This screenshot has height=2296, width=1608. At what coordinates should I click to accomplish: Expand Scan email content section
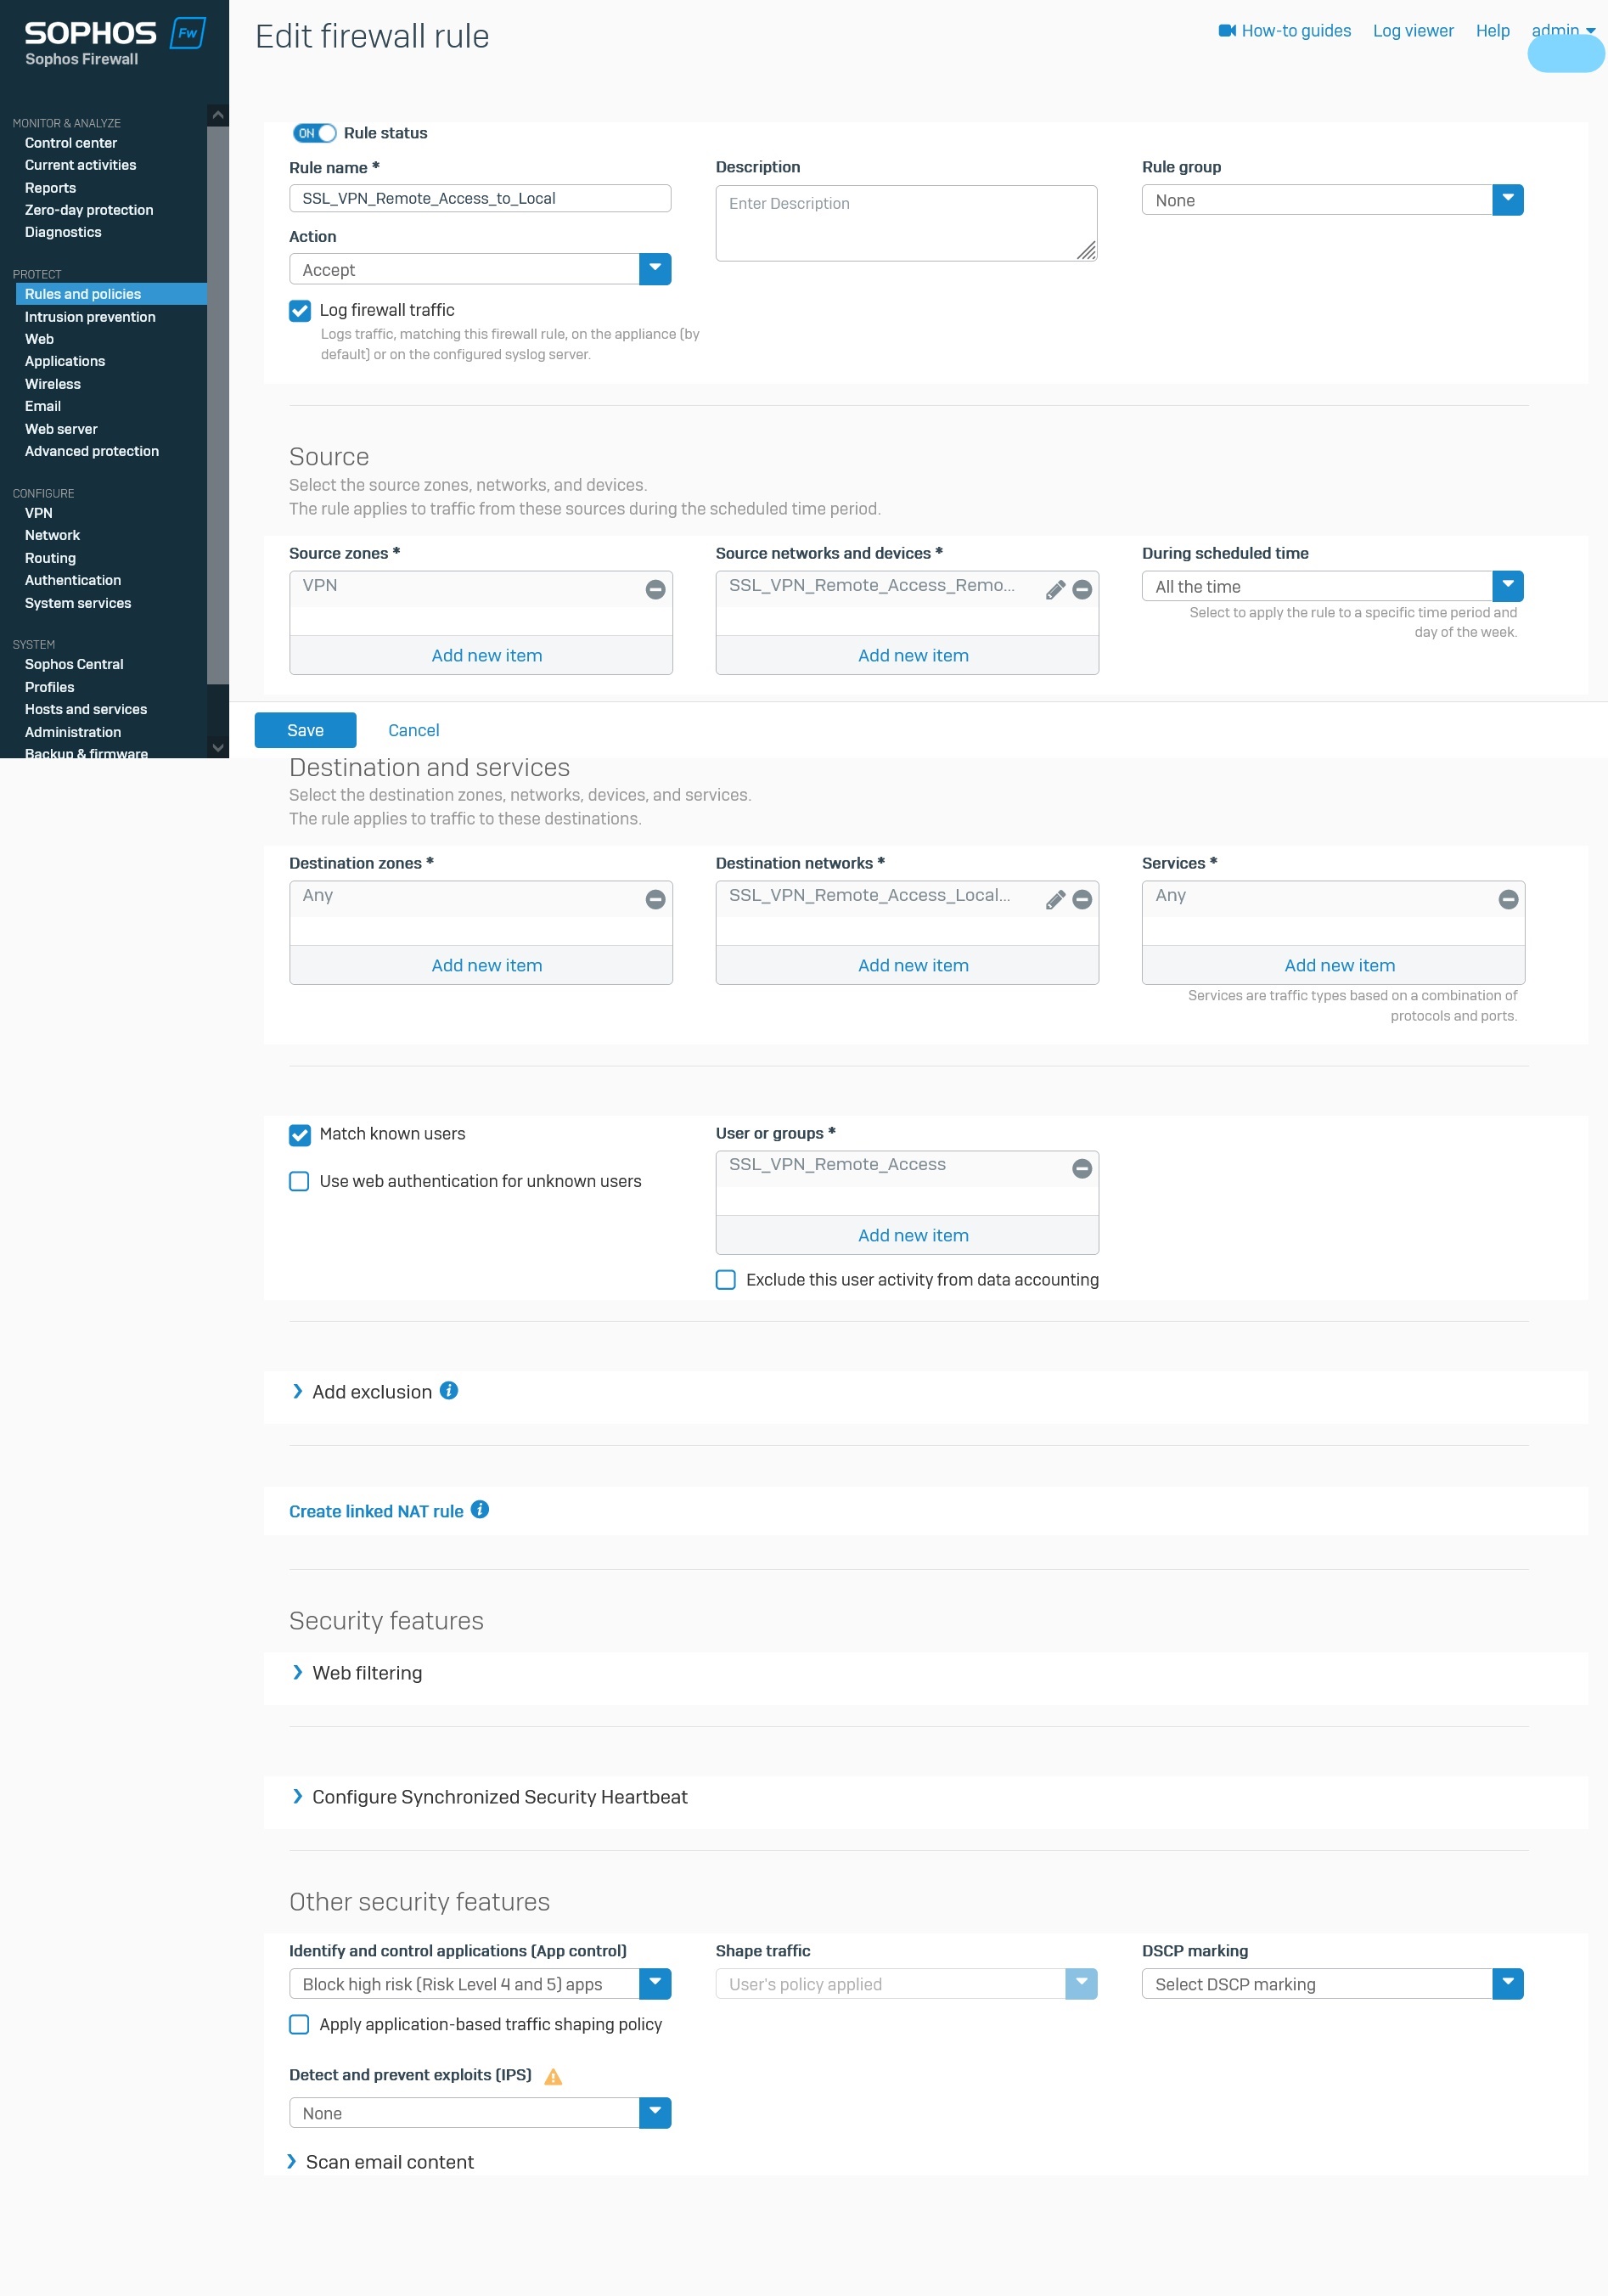381,2162
